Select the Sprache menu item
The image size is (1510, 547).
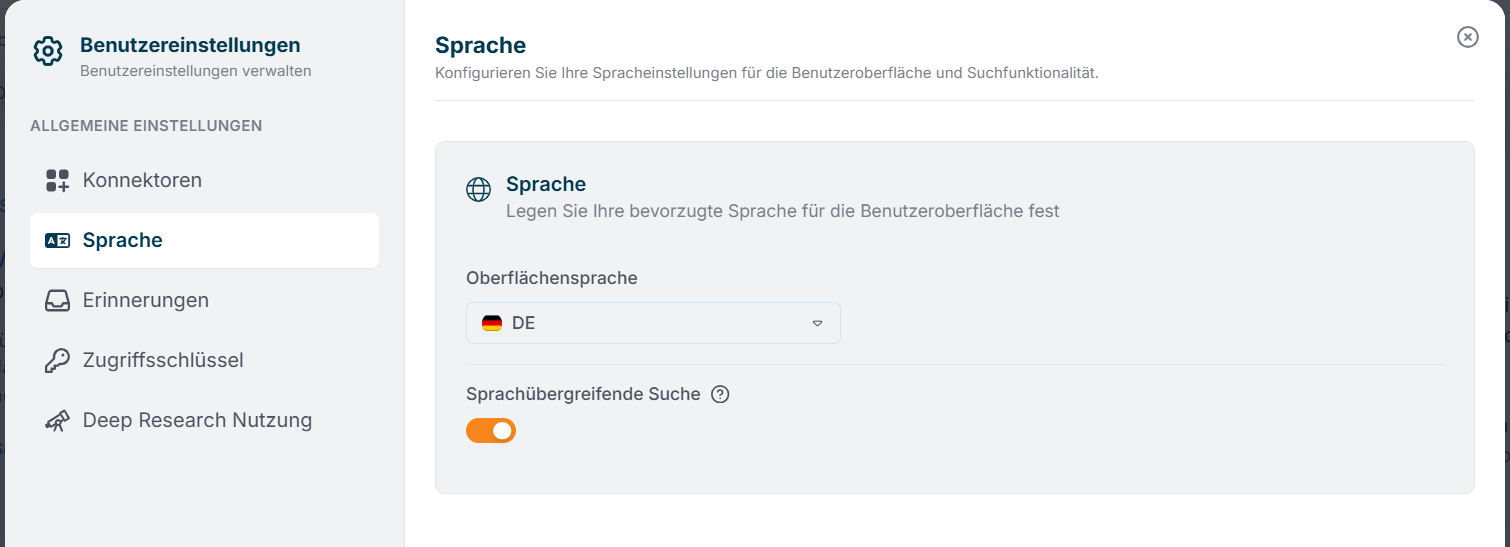(x=204, y=240)
